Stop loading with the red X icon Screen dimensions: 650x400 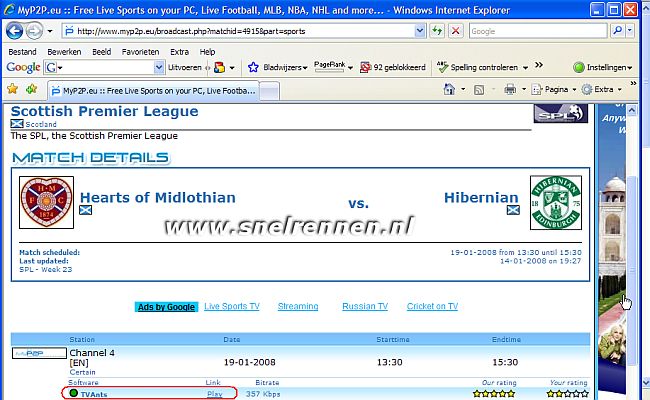(x=456, y=31)
